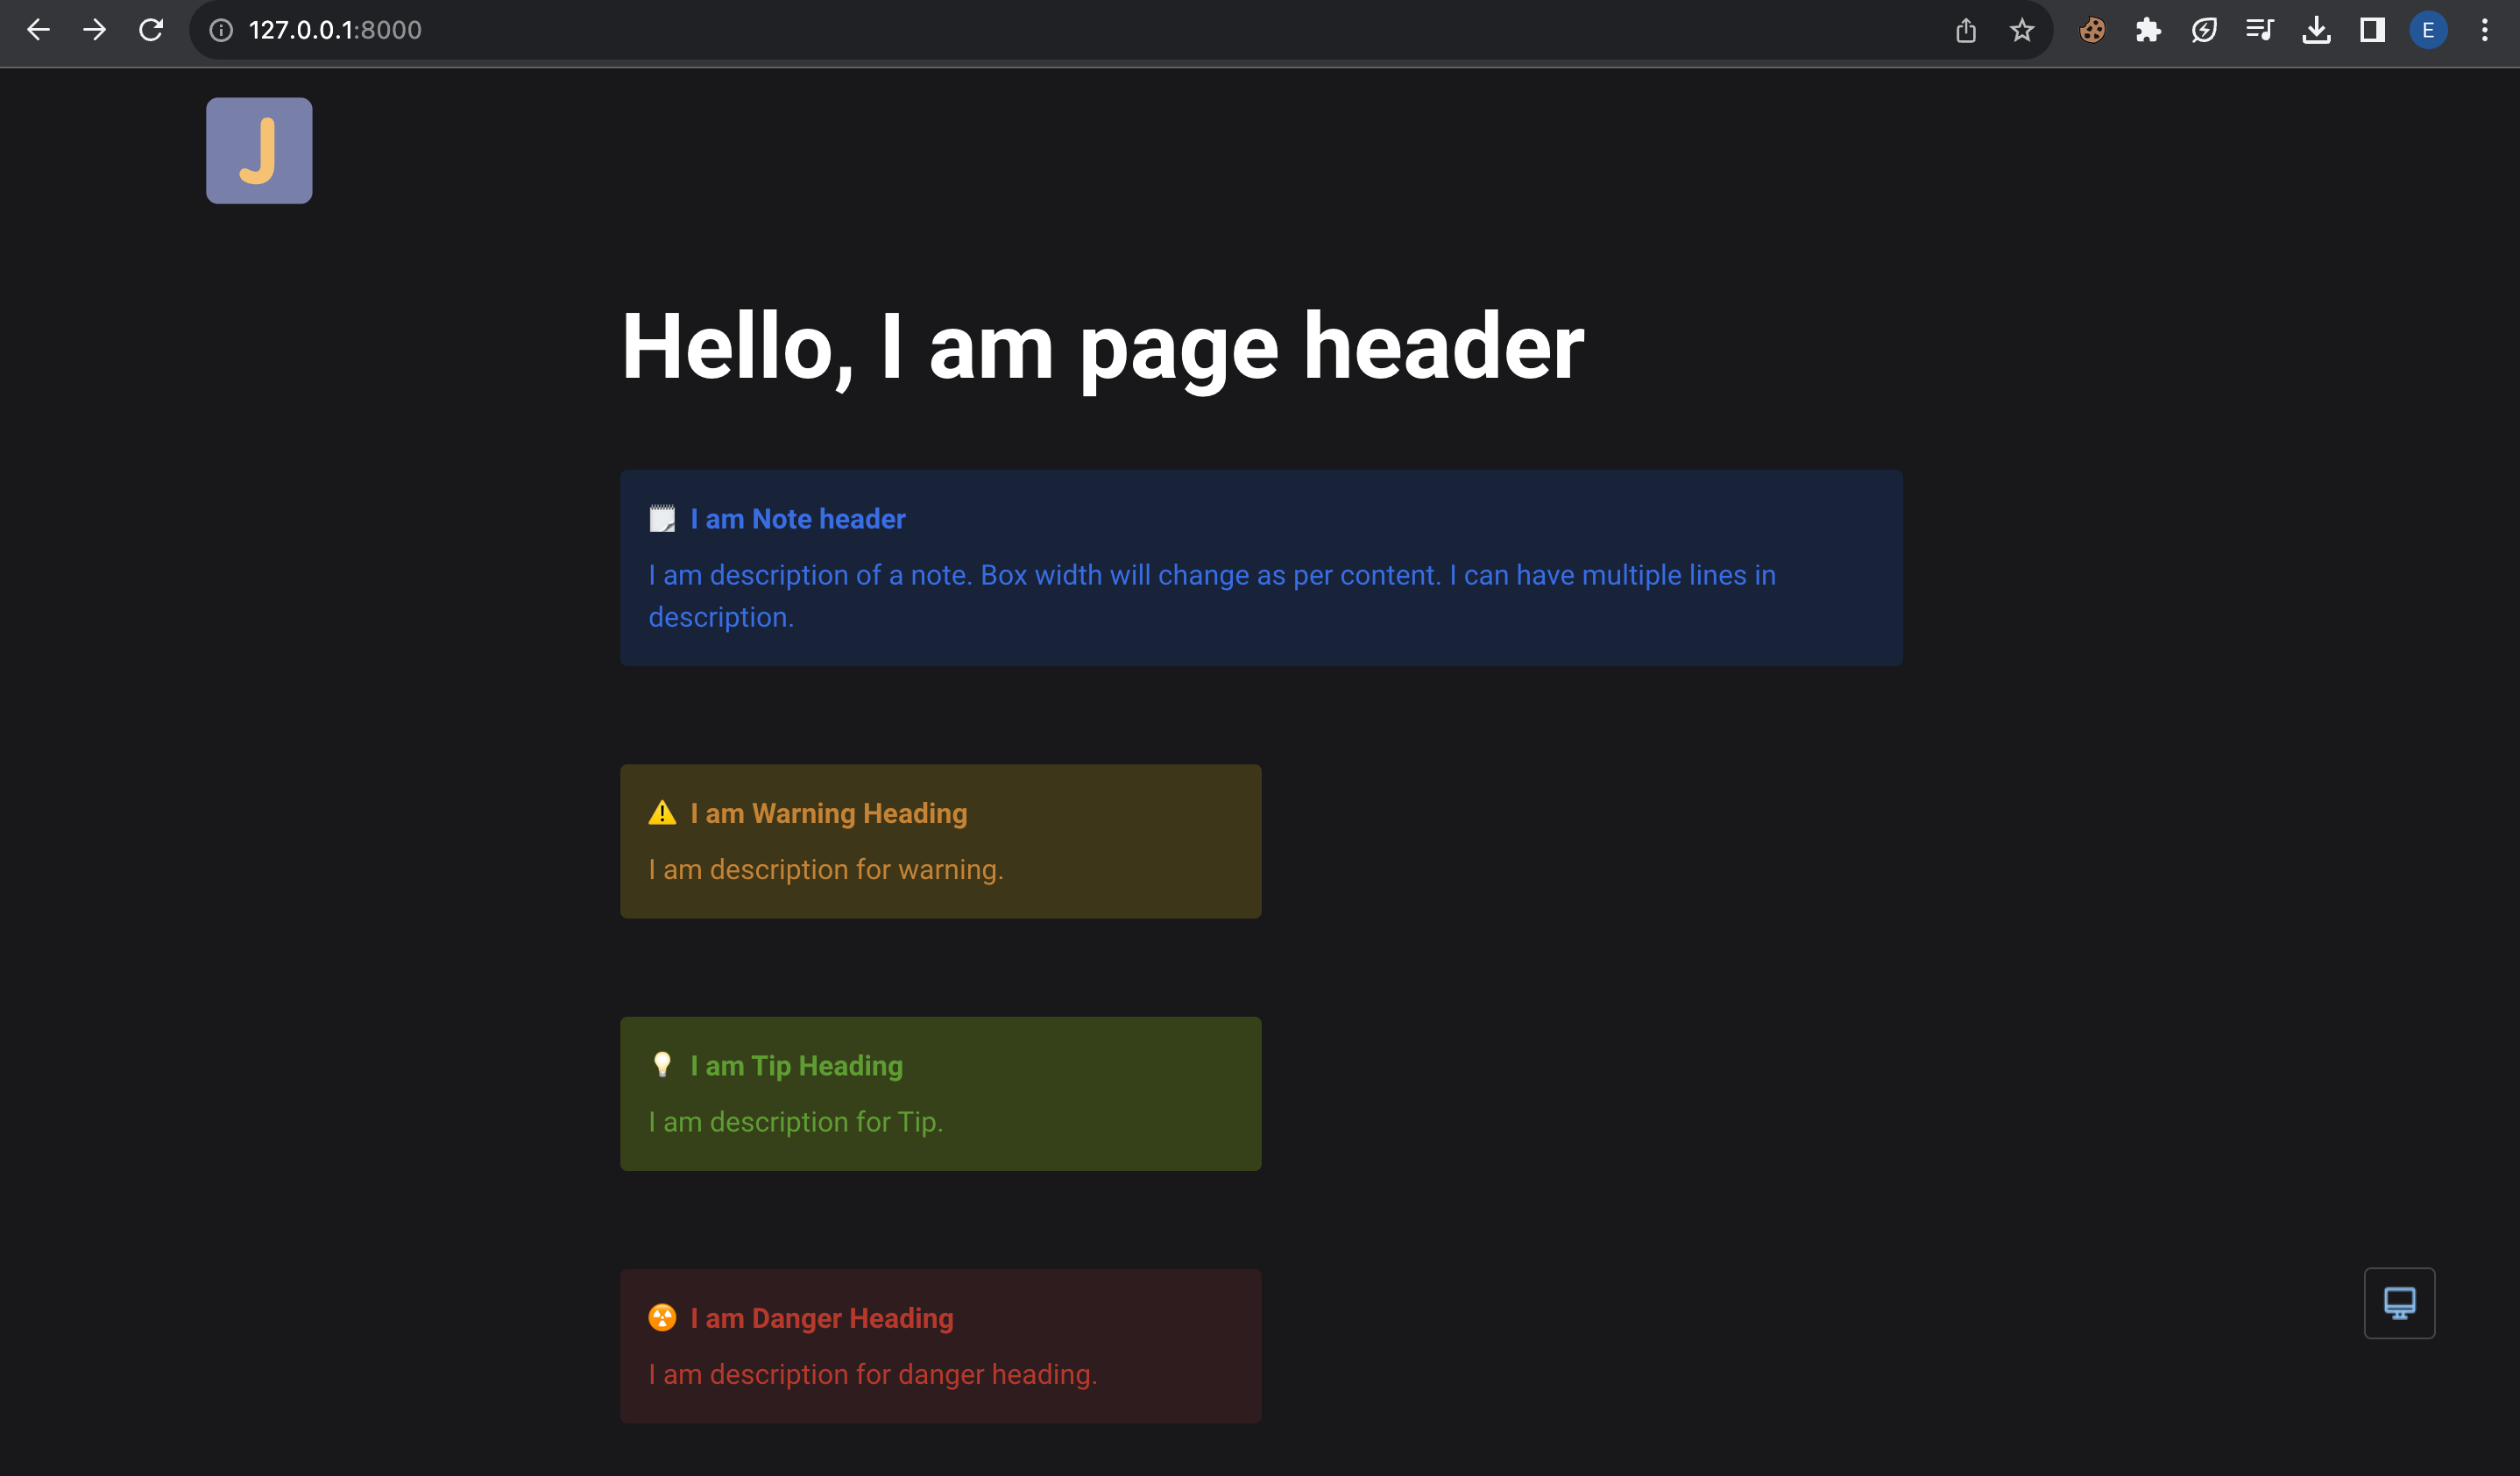The width and height of the screenshot is (2520, 1476).
Task: Show browser downloads
Action: [2316, 30]
